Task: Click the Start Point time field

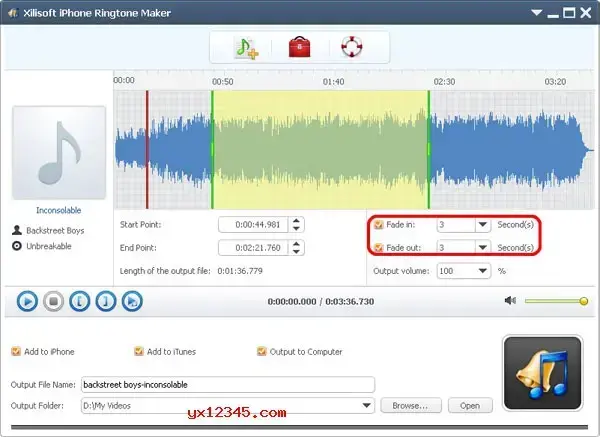Action: [254, 225]
